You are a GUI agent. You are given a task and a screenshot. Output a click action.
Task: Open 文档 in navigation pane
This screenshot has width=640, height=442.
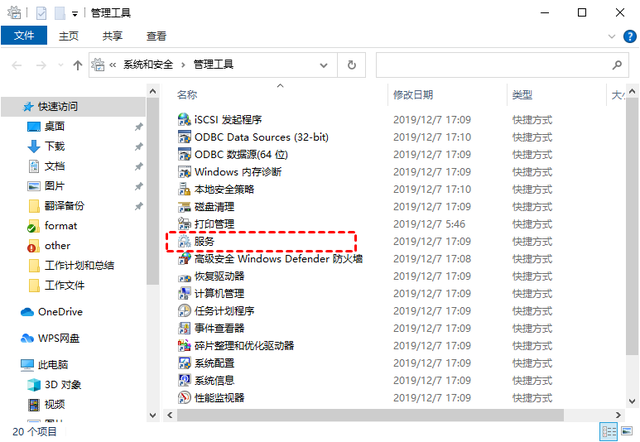tap(54, 166)
